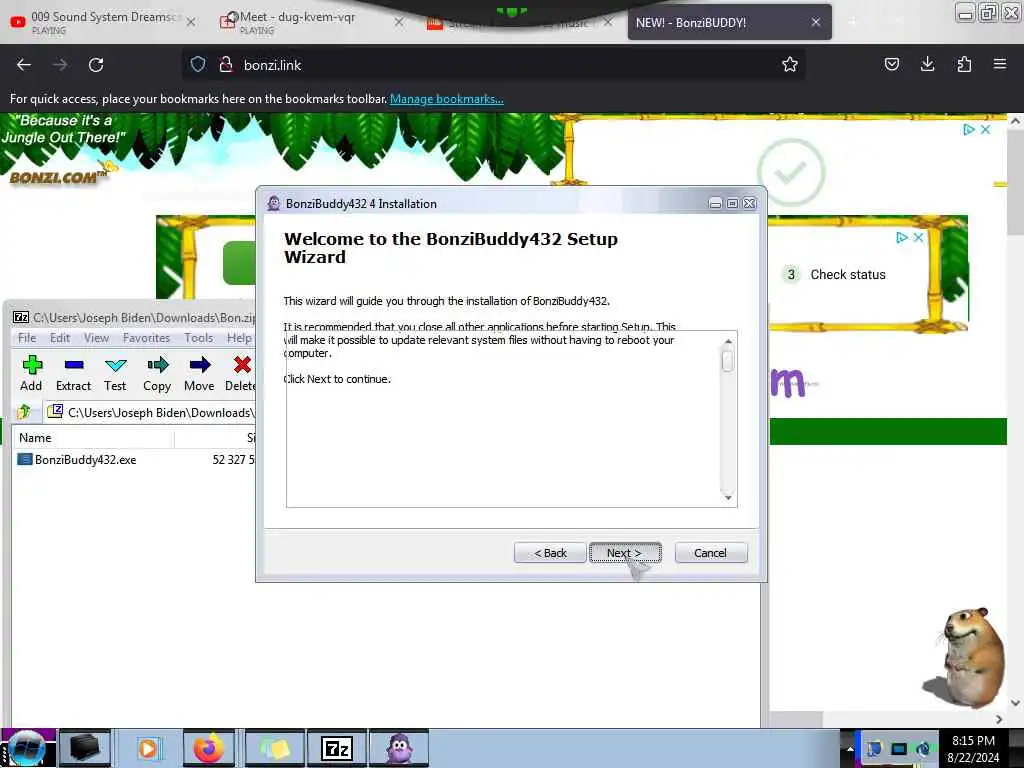Click the Check status ad item
Image resolution: width=1024 pixels, height=768 pixels.
[x=835, y=274]
